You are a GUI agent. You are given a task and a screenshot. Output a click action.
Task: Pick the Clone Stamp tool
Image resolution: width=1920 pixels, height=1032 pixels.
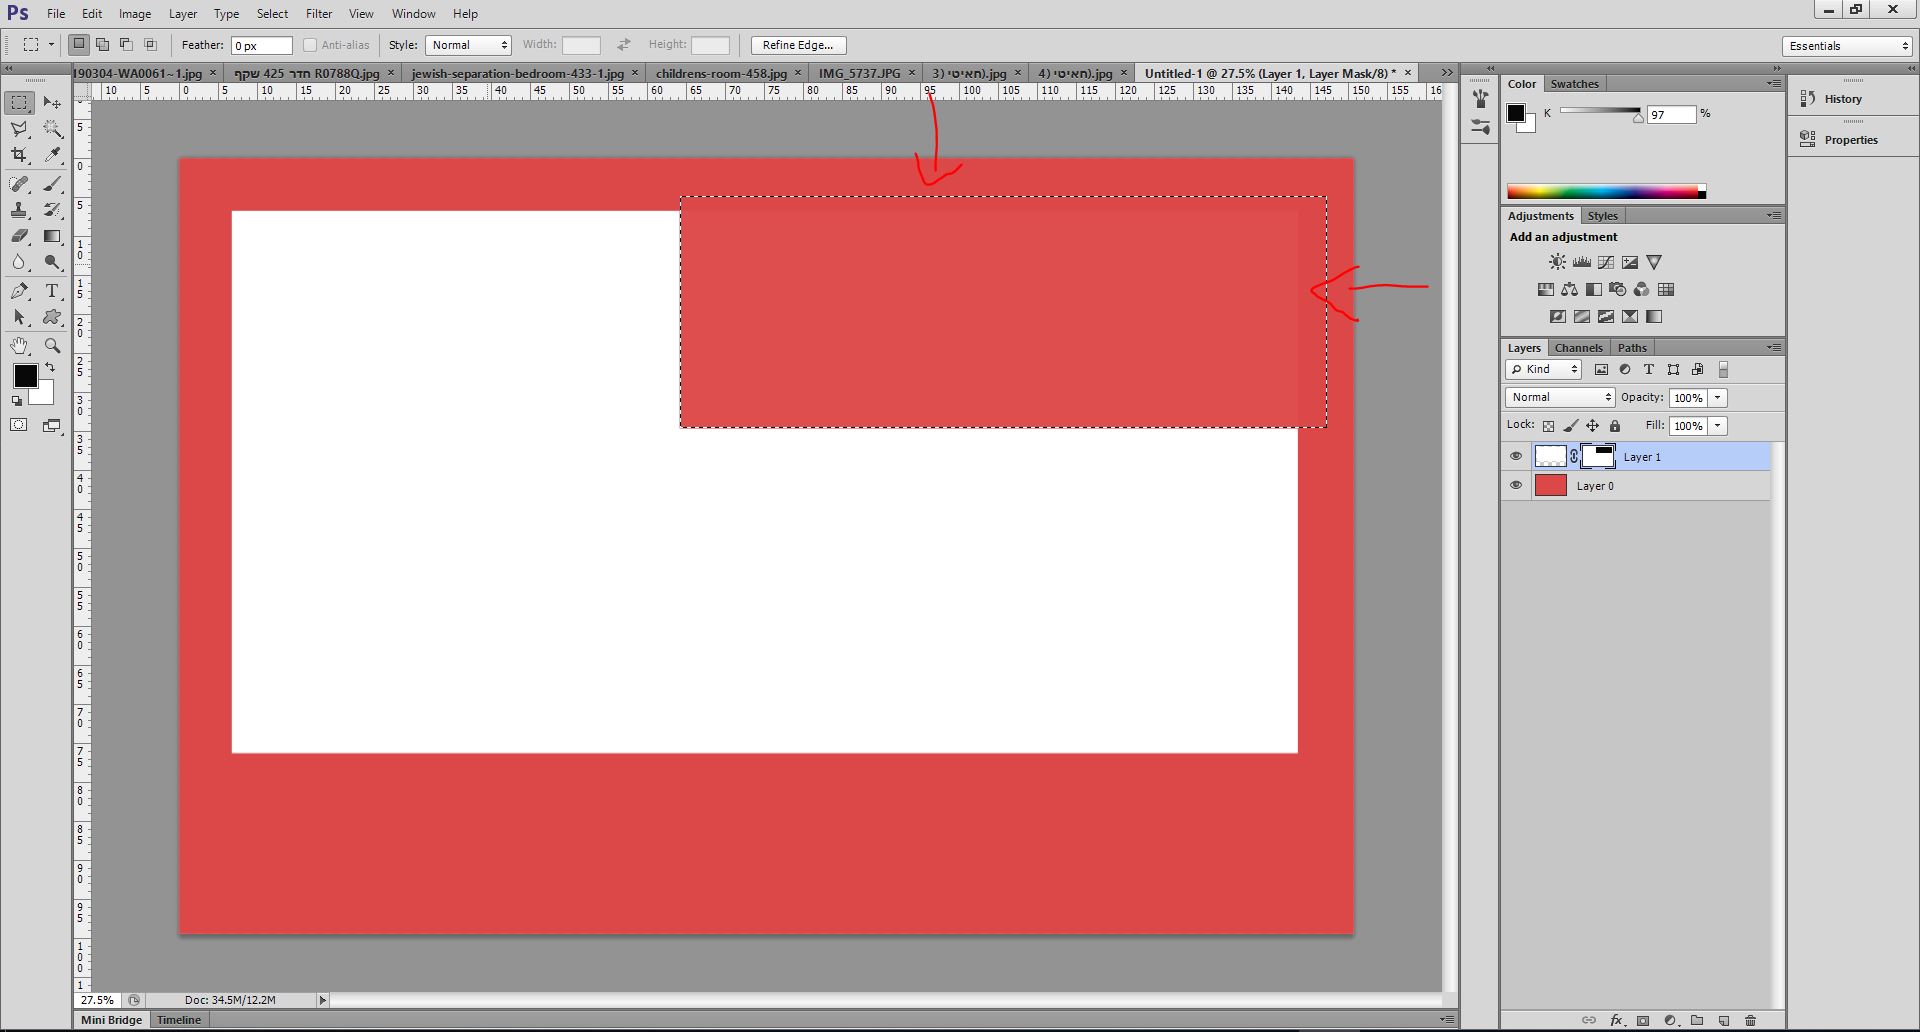pos(20,210)
